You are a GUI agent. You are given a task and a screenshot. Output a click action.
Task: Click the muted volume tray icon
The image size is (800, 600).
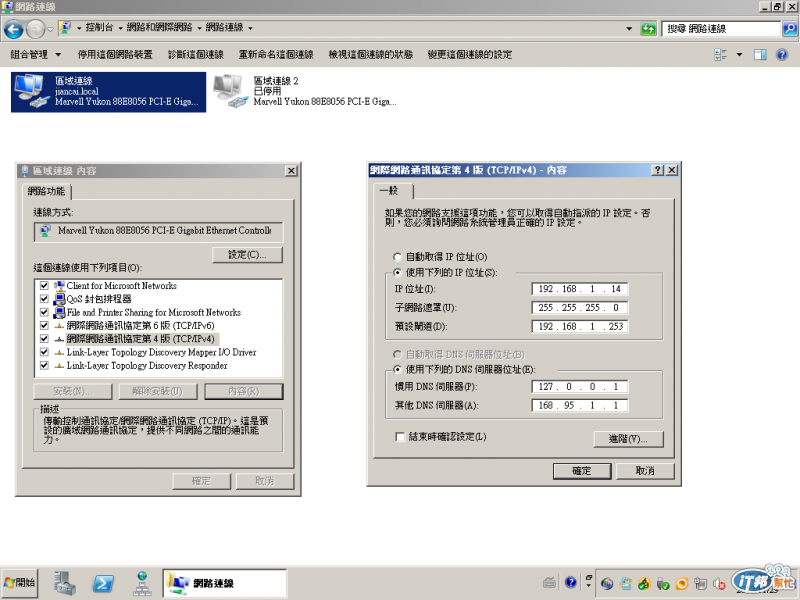719,583
